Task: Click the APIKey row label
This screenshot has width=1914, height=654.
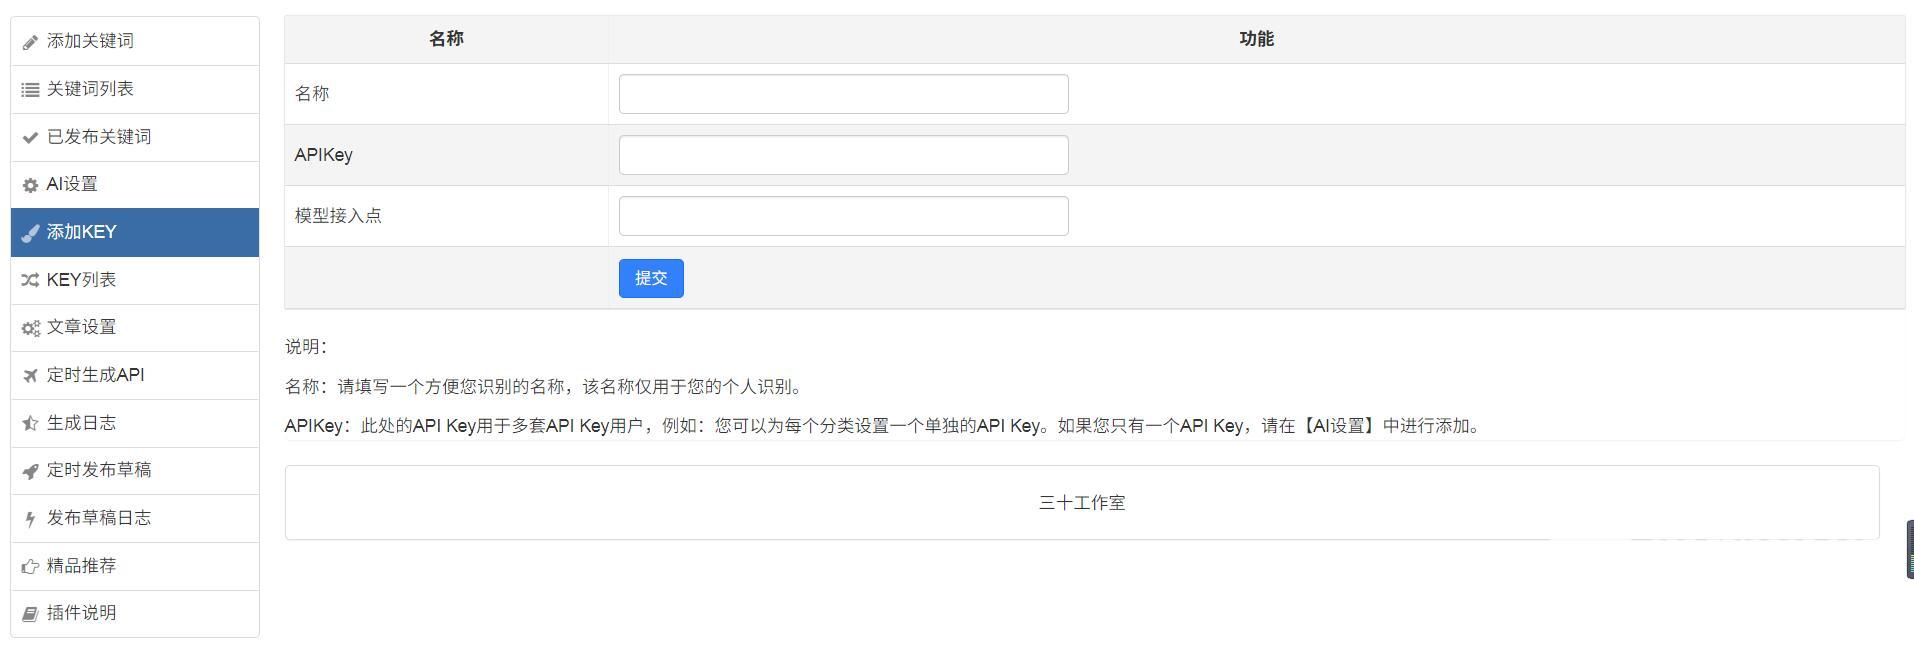Action: point(323,155)
